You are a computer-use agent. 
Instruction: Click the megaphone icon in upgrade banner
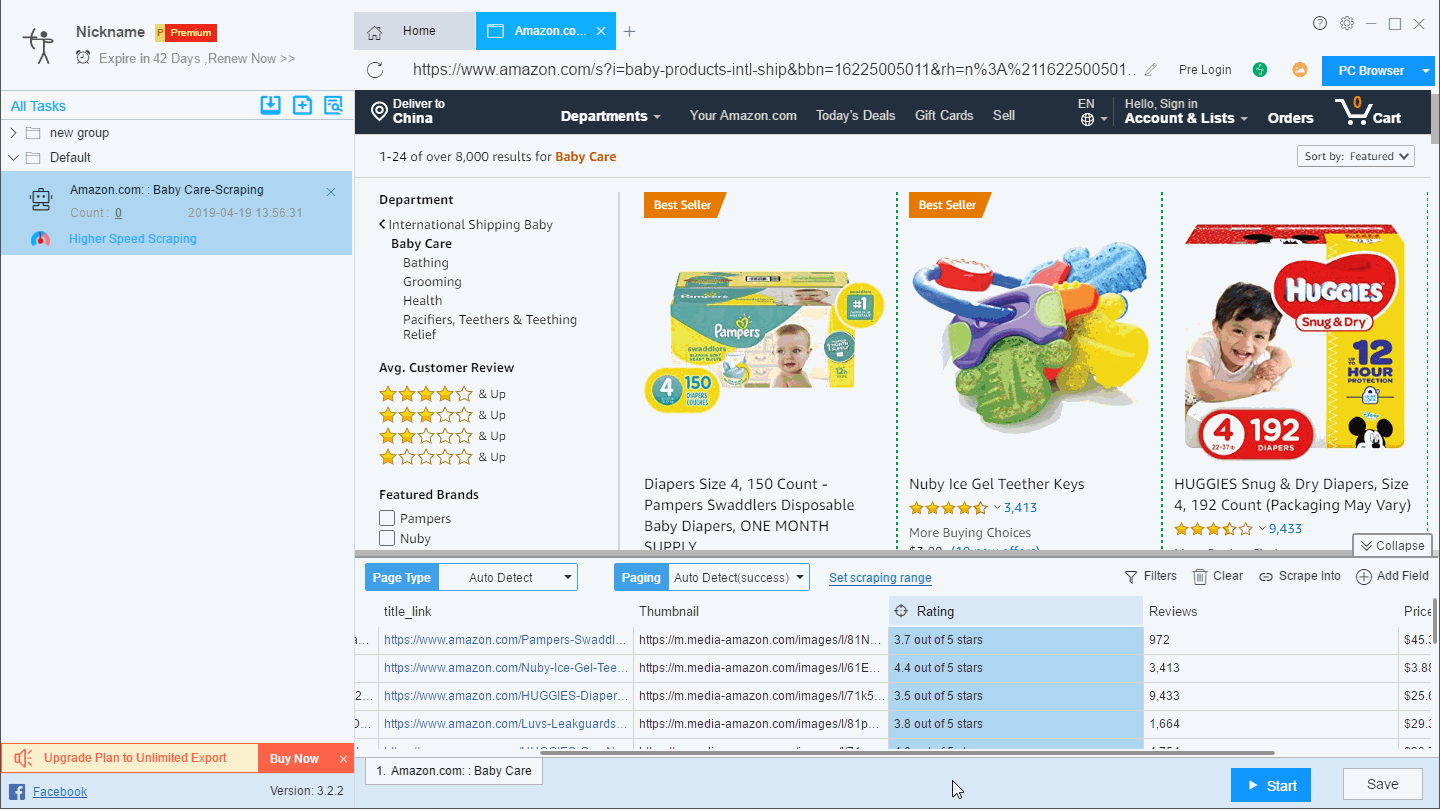(x=24, y=758)
